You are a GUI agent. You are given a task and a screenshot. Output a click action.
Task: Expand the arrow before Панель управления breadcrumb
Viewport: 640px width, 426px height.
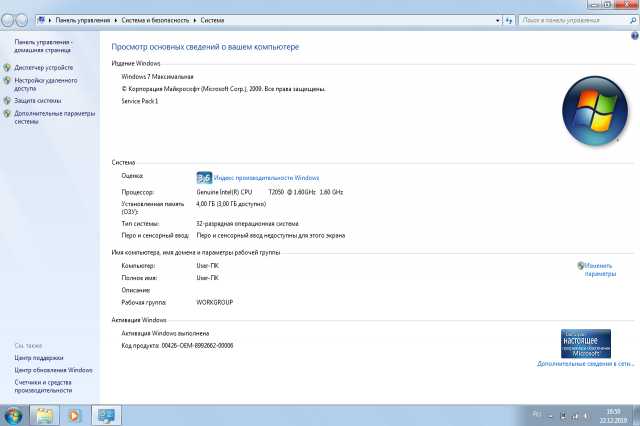point(50,20)
